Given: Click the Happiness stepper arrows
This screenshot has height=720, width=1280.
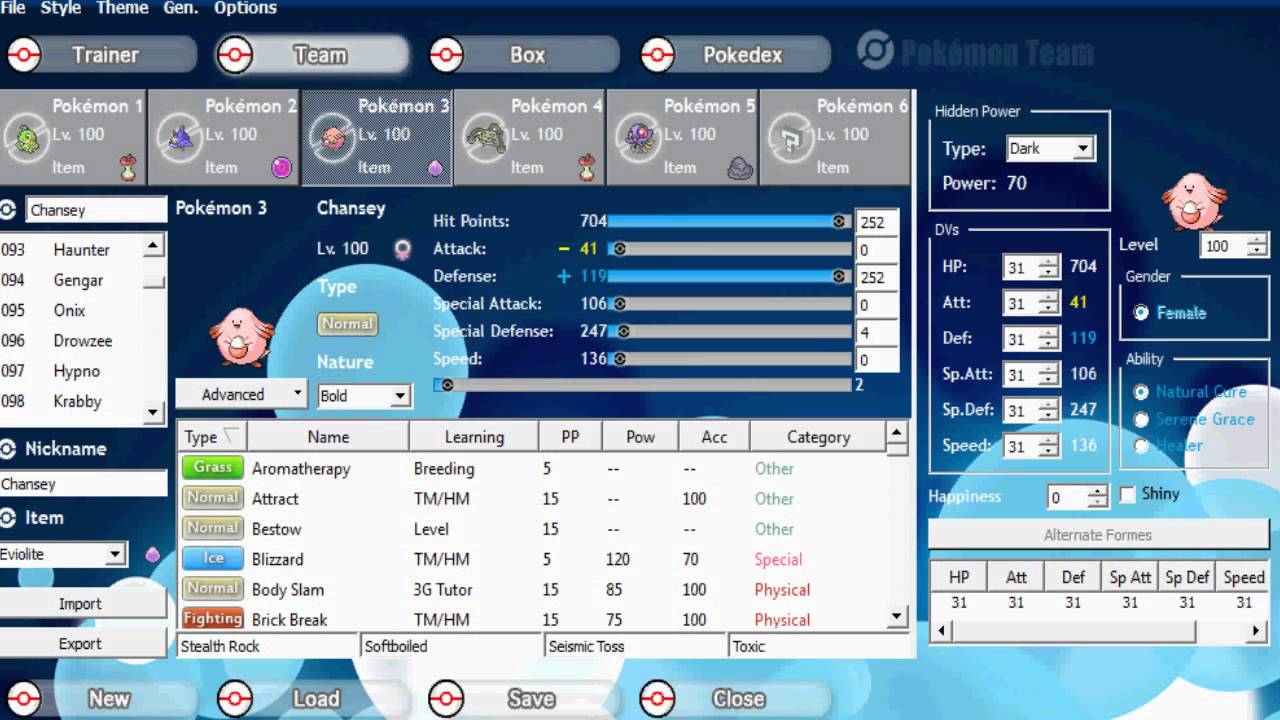Looking at the screenshot, I should click(x=1098, y=497).
